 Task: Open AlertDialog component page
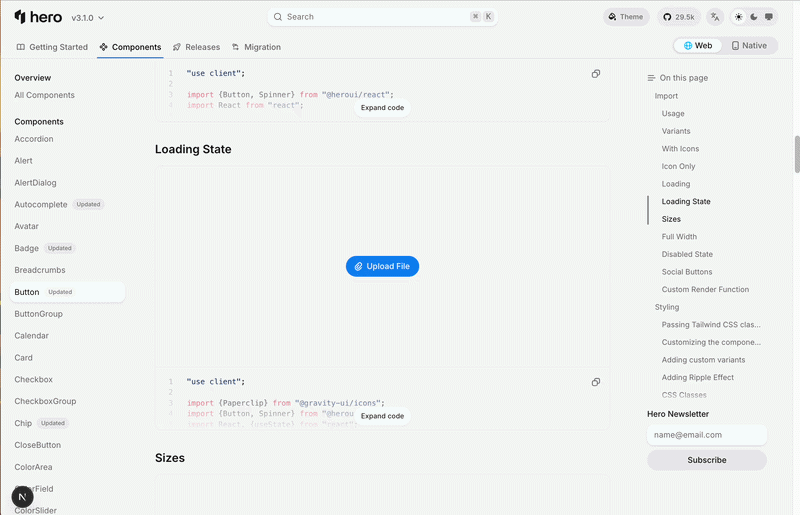pyautogui.click(x=35, y=183)
